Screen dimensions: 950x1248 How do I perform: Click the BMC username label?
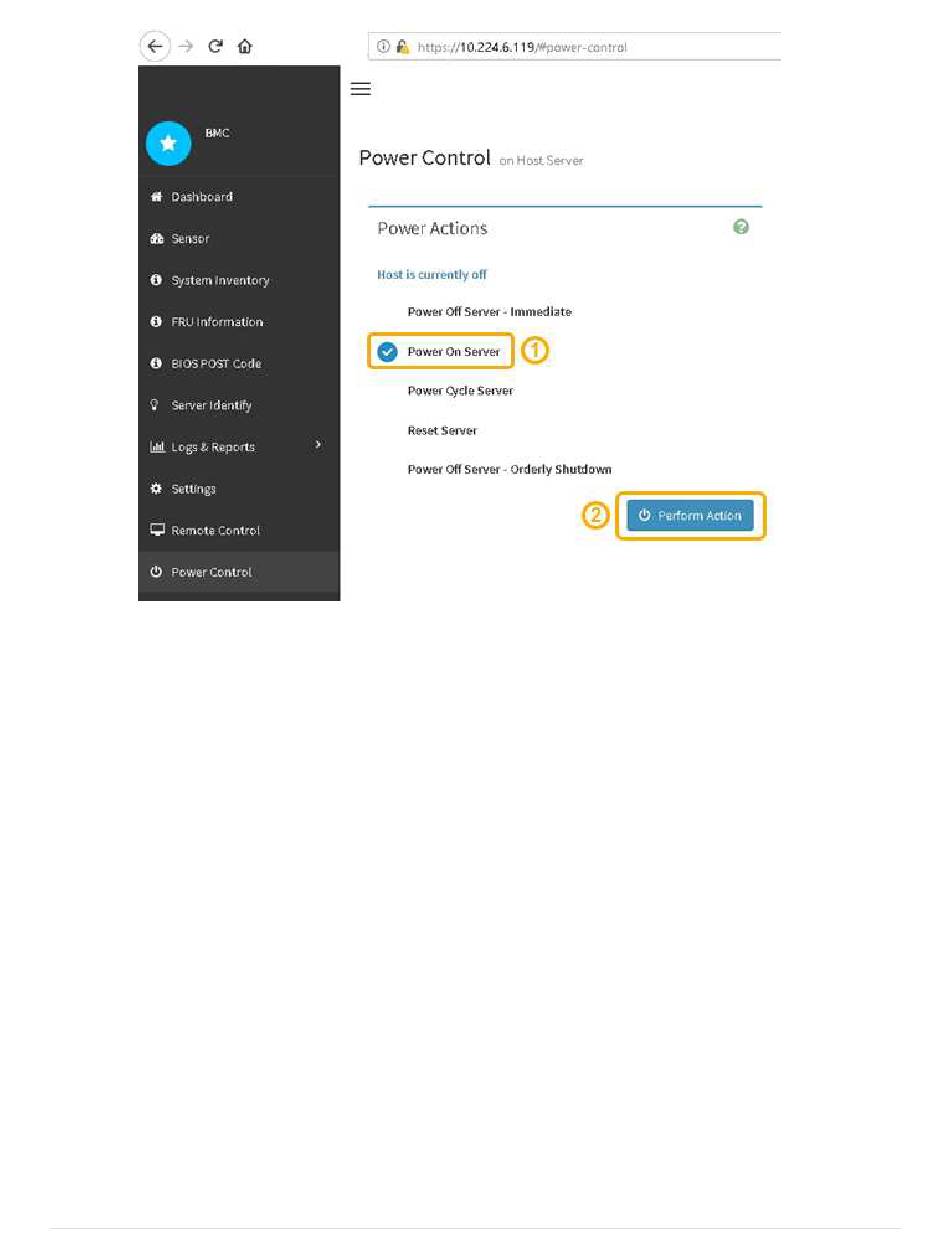coord(218,133)
